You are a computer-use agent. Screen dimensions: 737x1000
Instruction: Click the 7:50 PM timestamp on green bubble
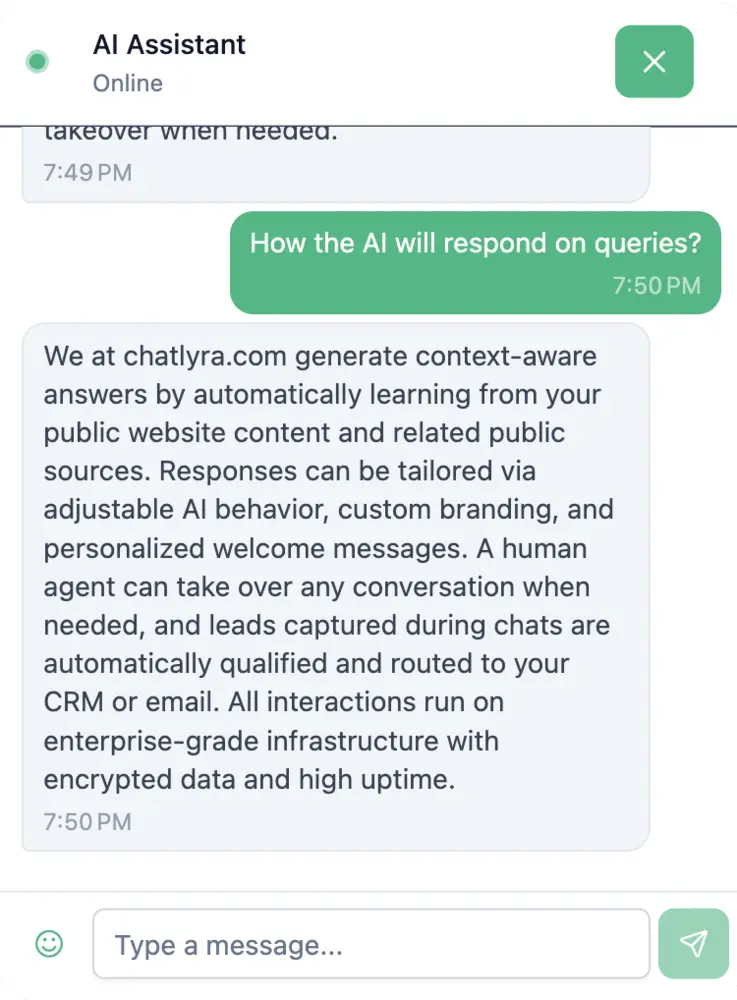tap(656, 286)
